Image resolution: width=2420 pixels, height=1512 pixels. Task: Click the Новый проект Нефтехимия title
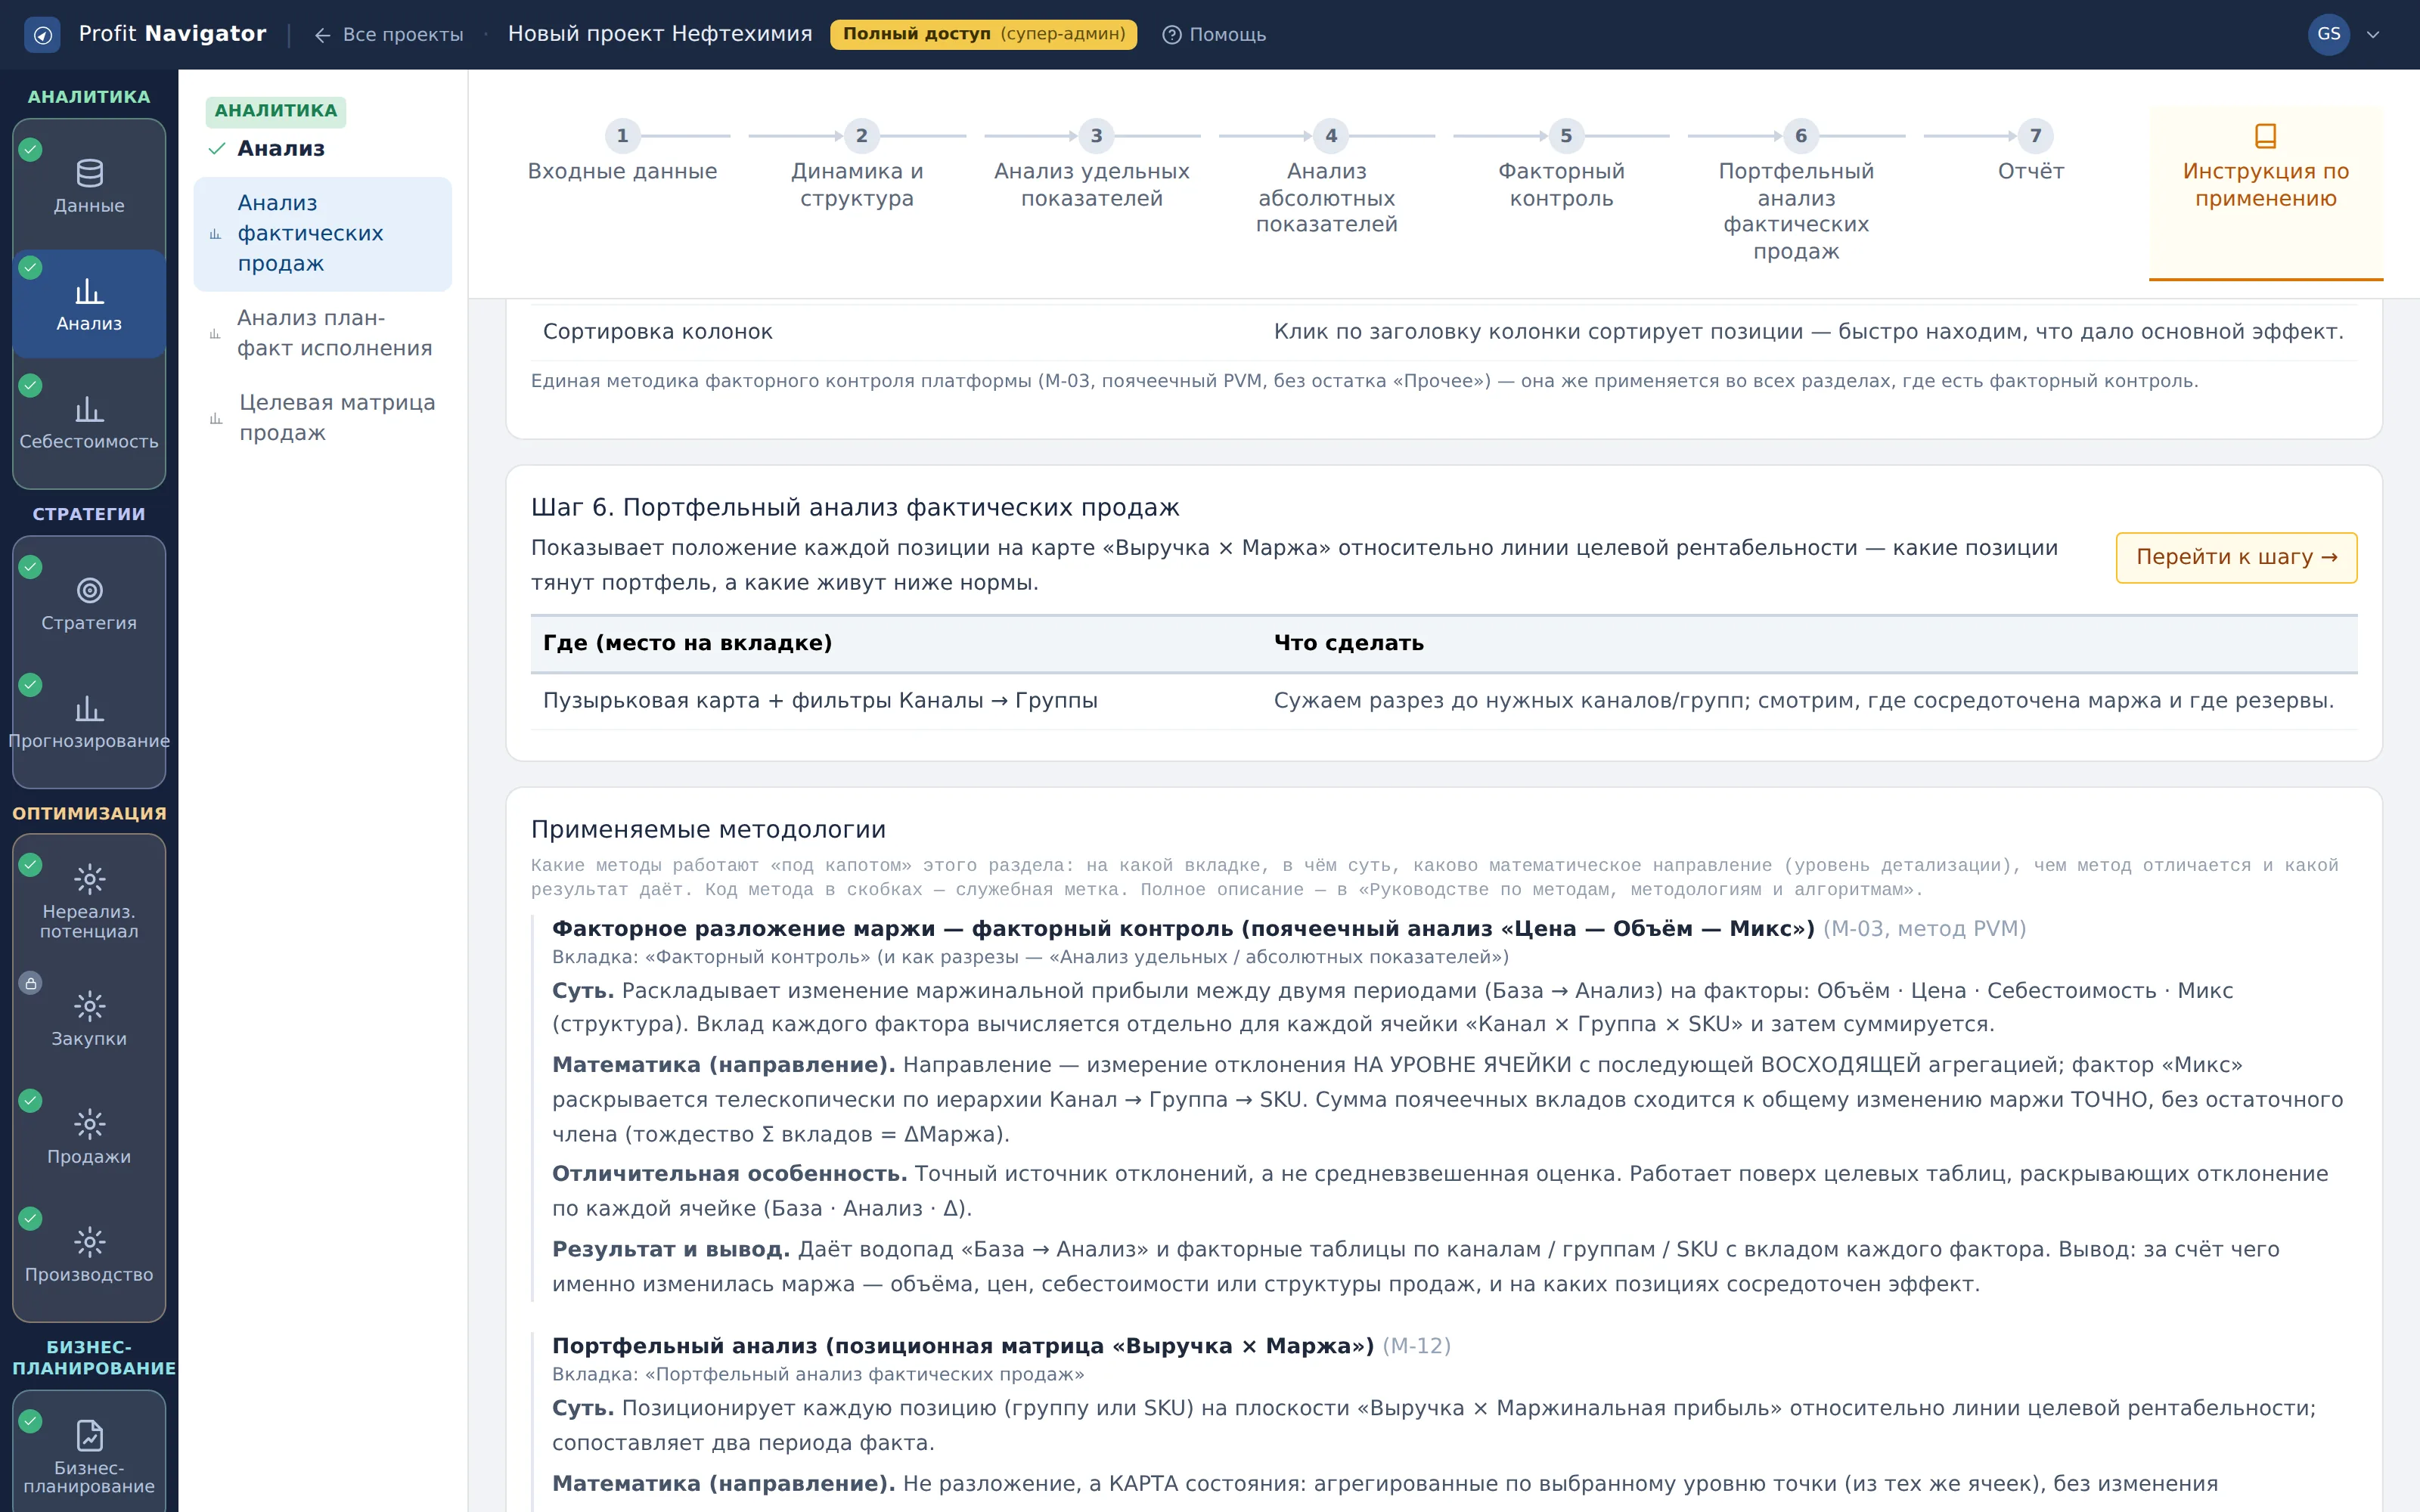click(660, 34)
